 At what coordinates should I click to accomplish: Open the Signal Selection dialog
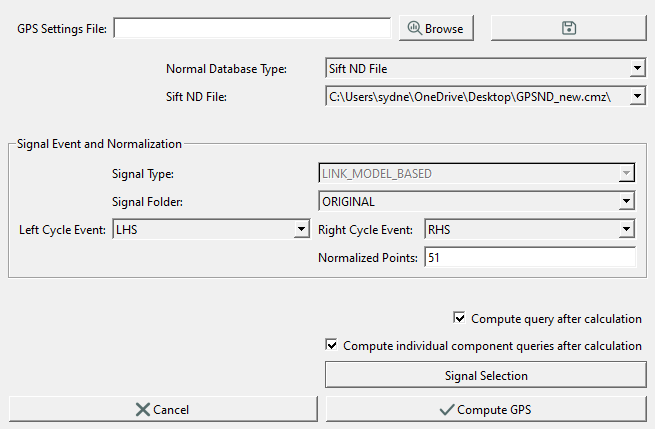tap(486, 376)
